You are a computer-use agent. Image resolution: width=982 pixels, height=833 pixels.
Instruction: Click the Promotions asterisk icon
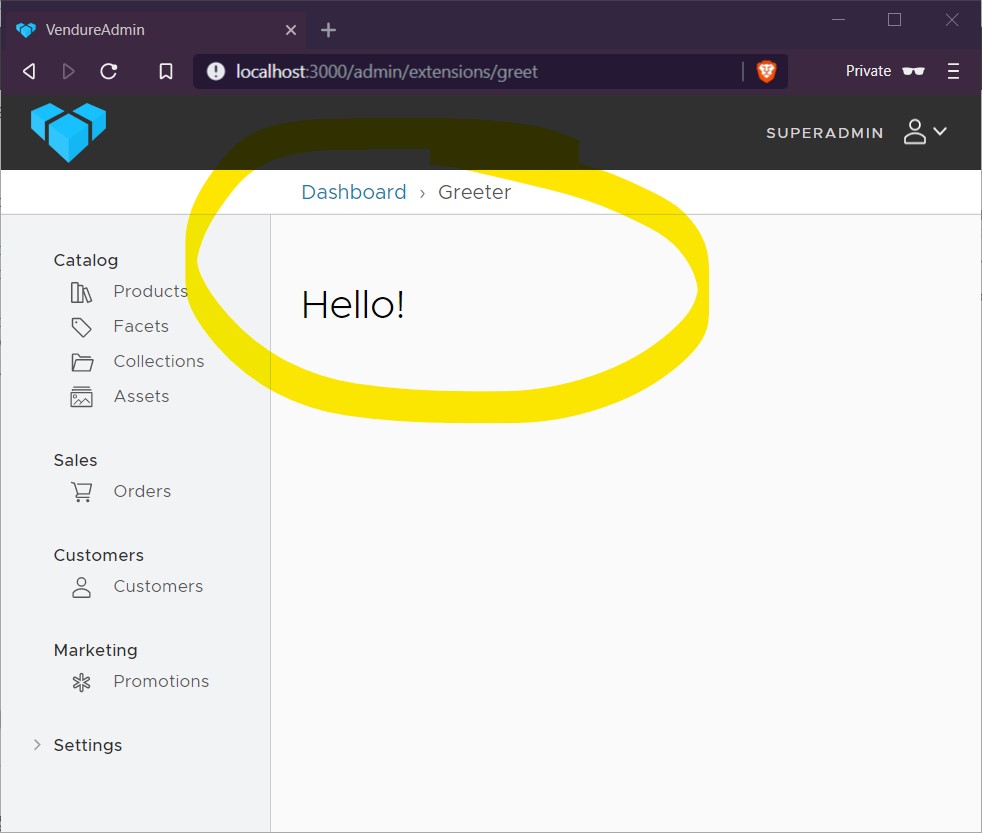pos(81,682)
